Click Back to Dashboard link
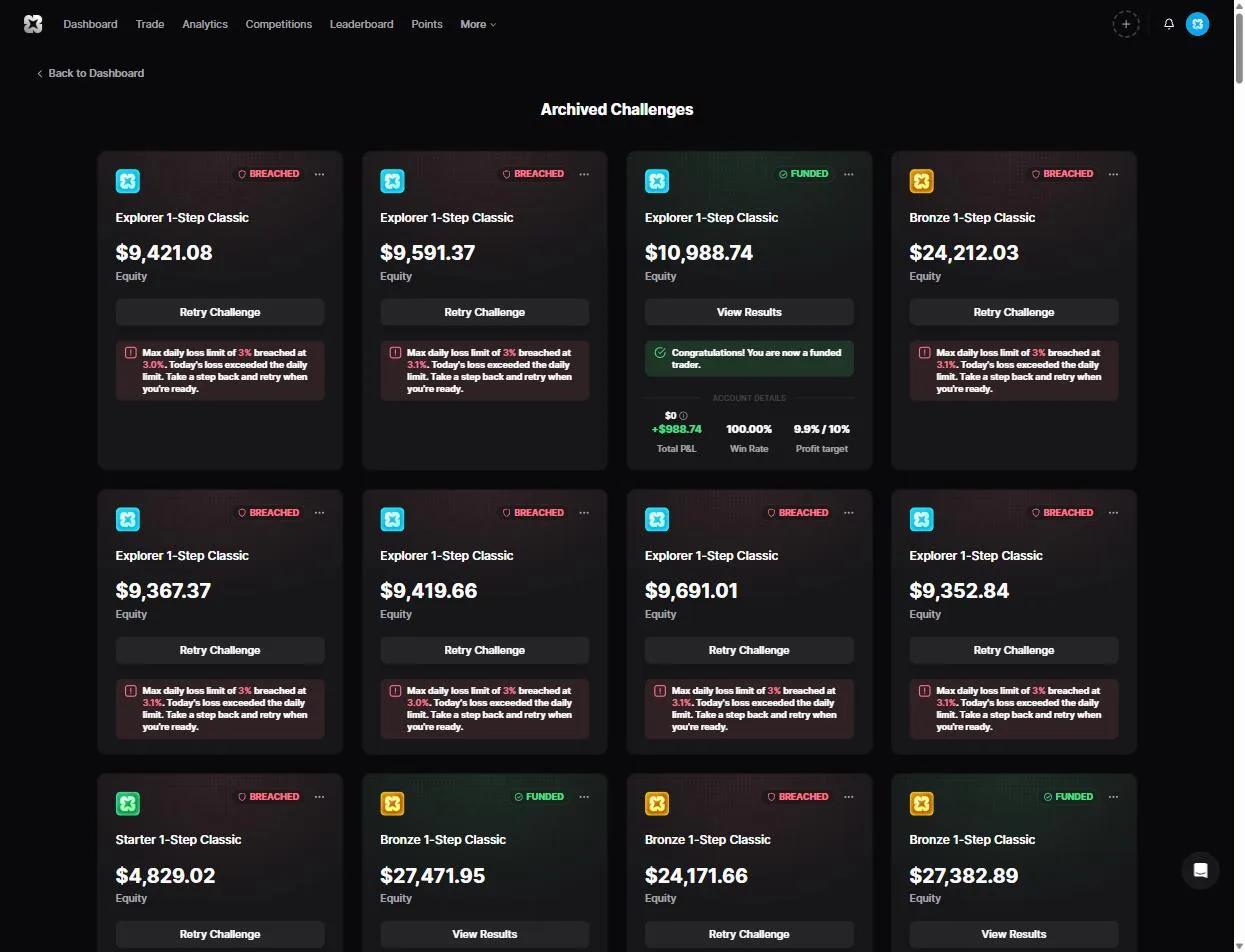This screenshot has width=1245, height=952. click(90, 73)
